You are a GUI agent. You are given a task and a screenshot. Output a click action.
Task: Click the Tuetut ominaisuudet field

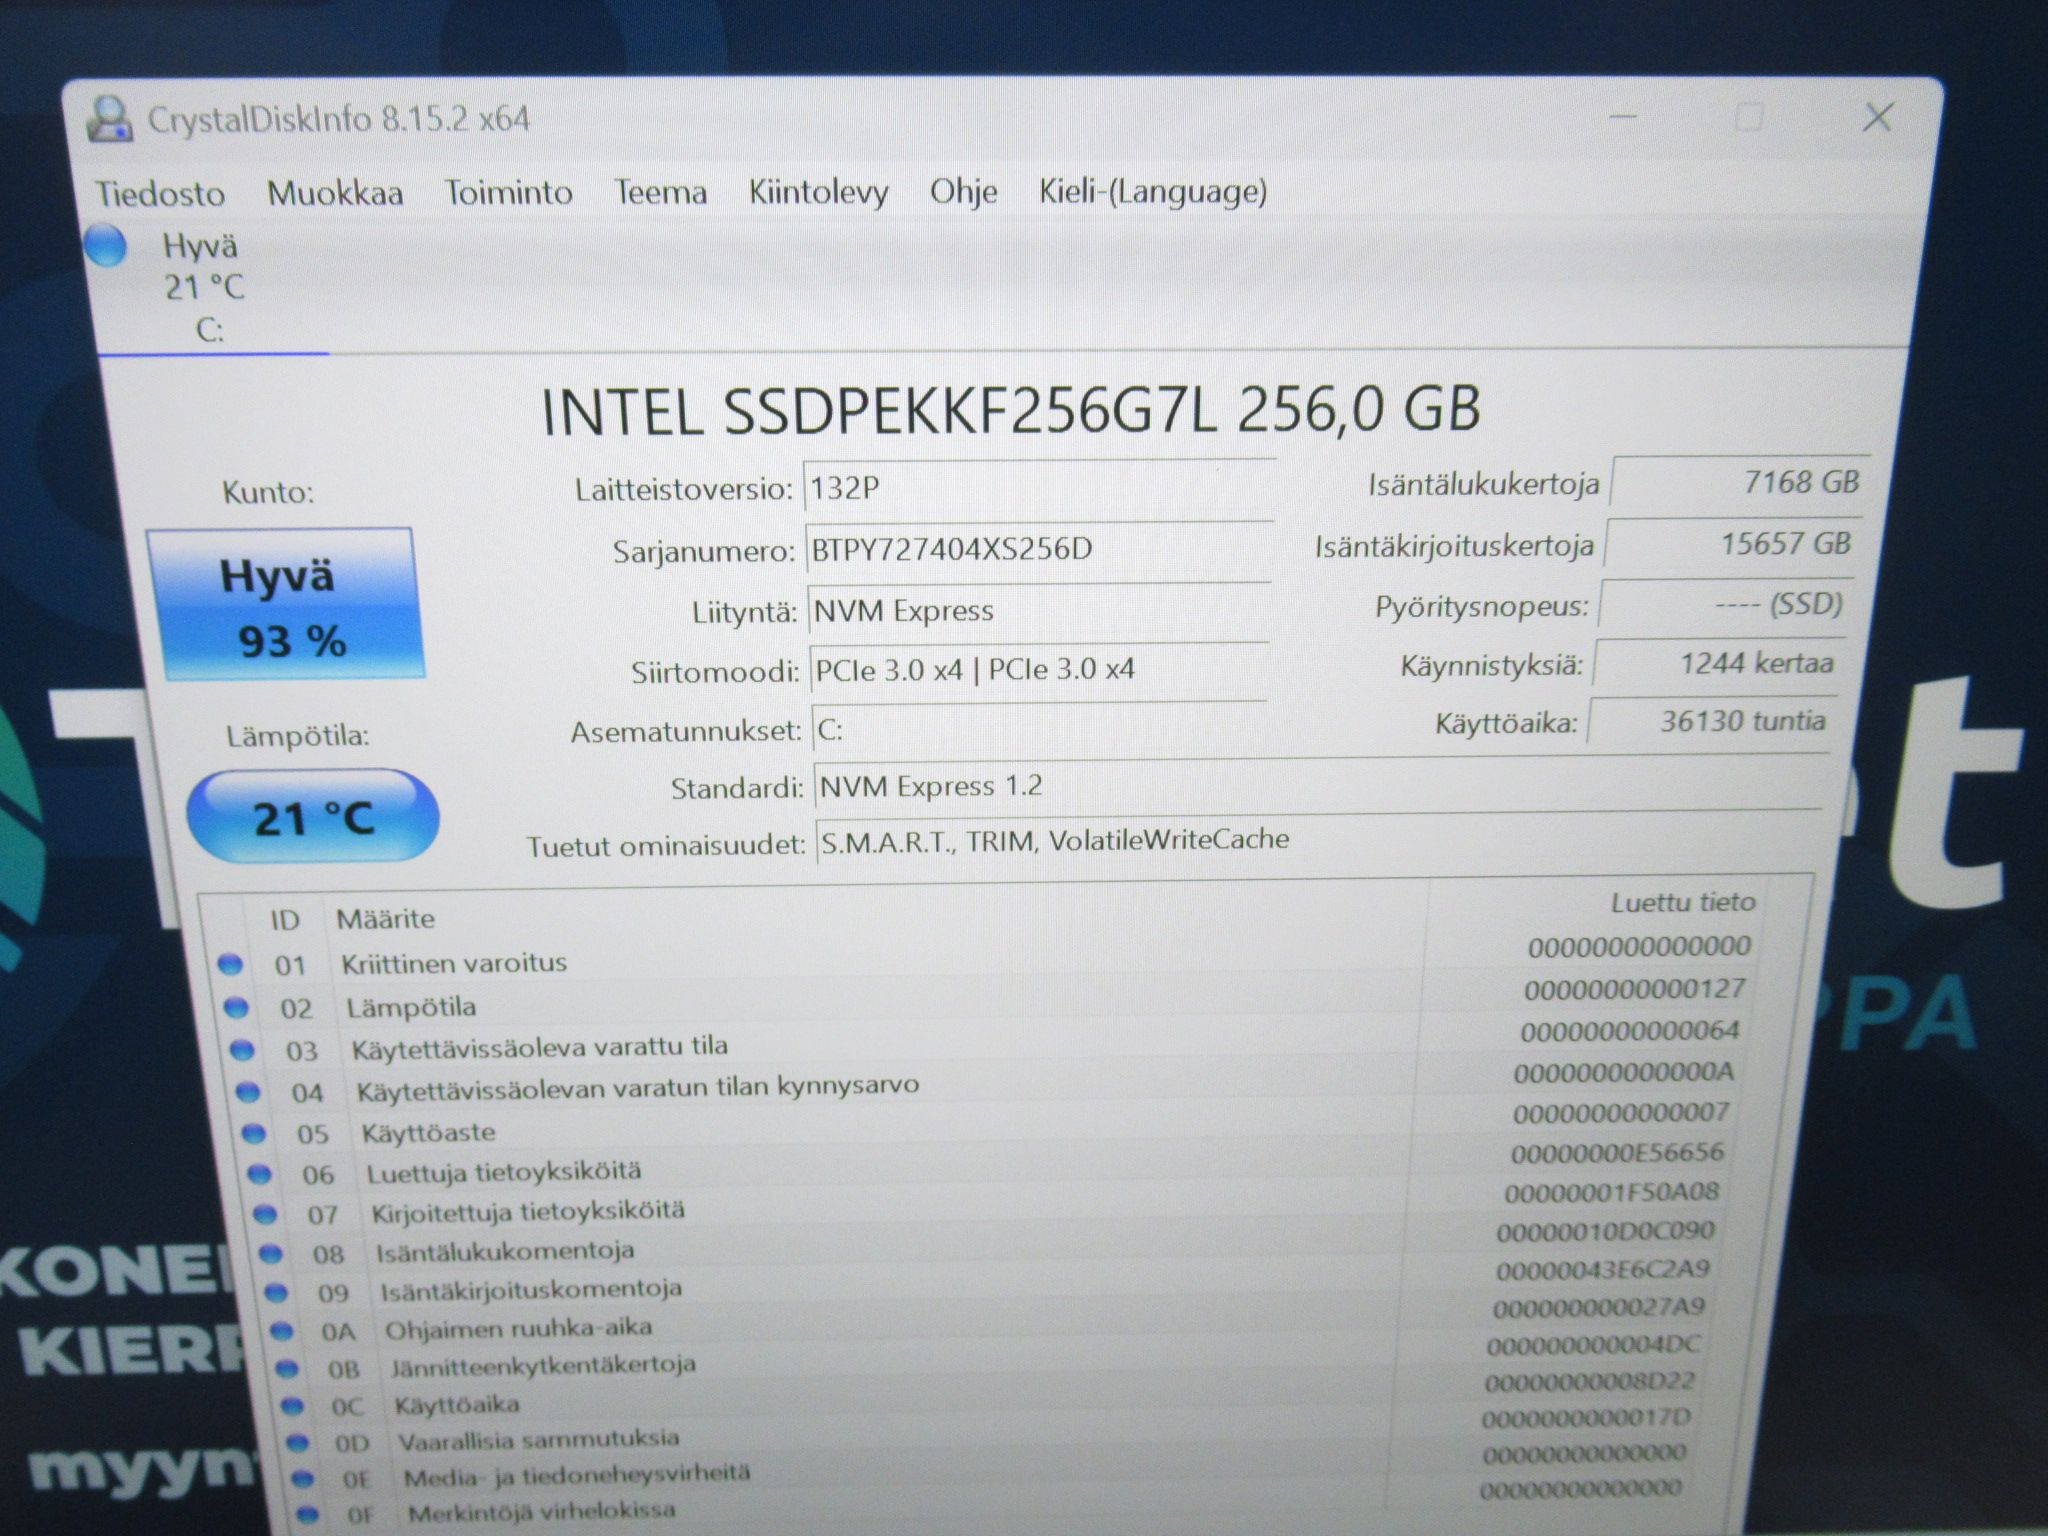1318,839
